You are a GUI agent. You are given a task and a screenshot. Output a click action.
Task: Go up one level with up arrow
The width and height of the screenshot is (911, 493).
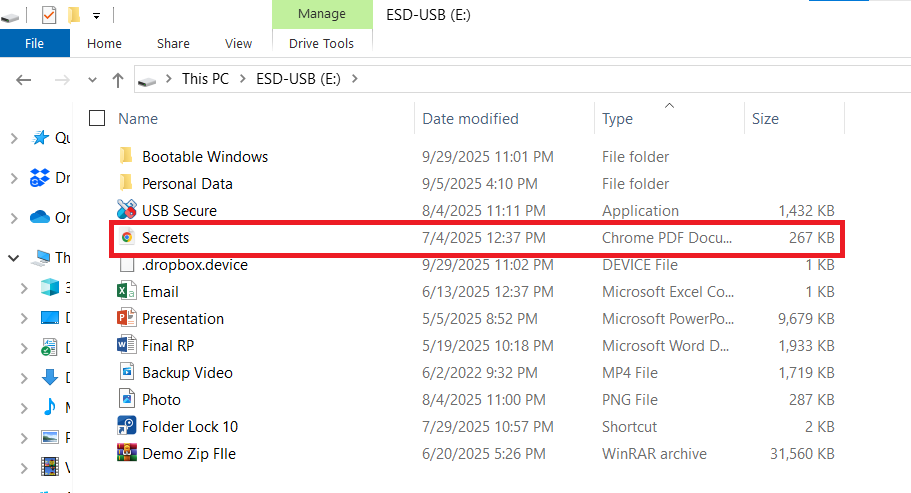tap(118, 80)
